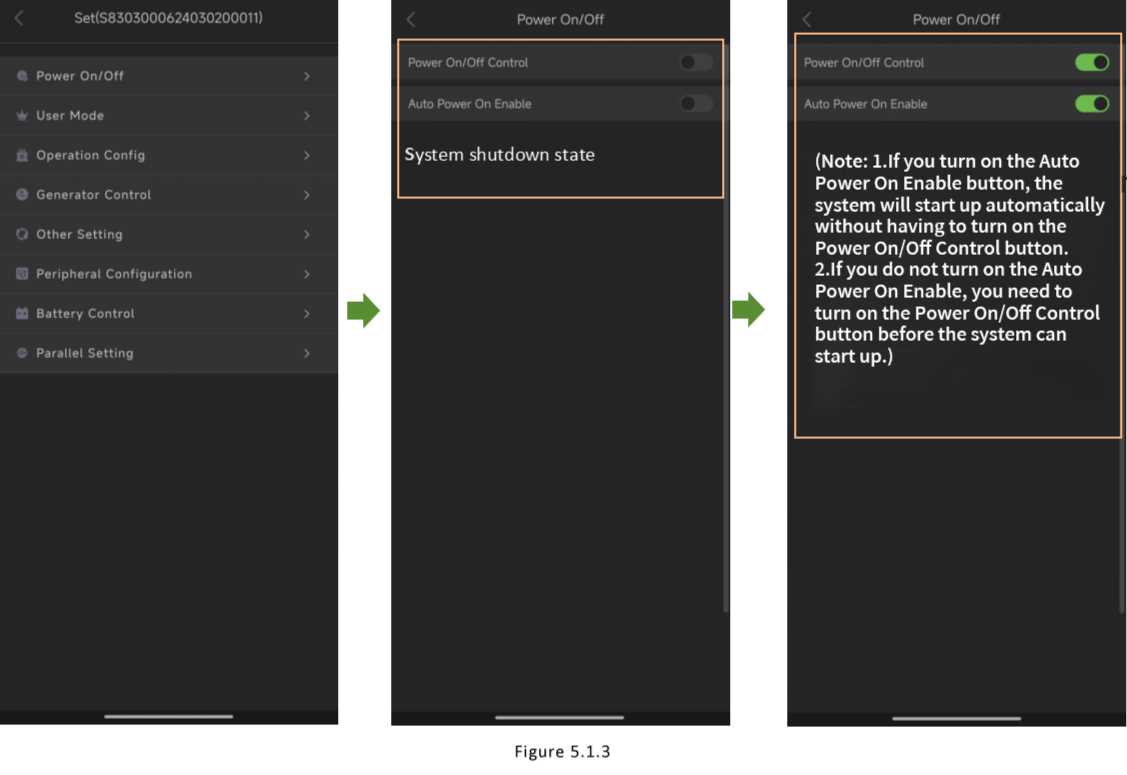
Task: Enable the switched-off Power On/Off Control toggle
Action: point(696,62)
